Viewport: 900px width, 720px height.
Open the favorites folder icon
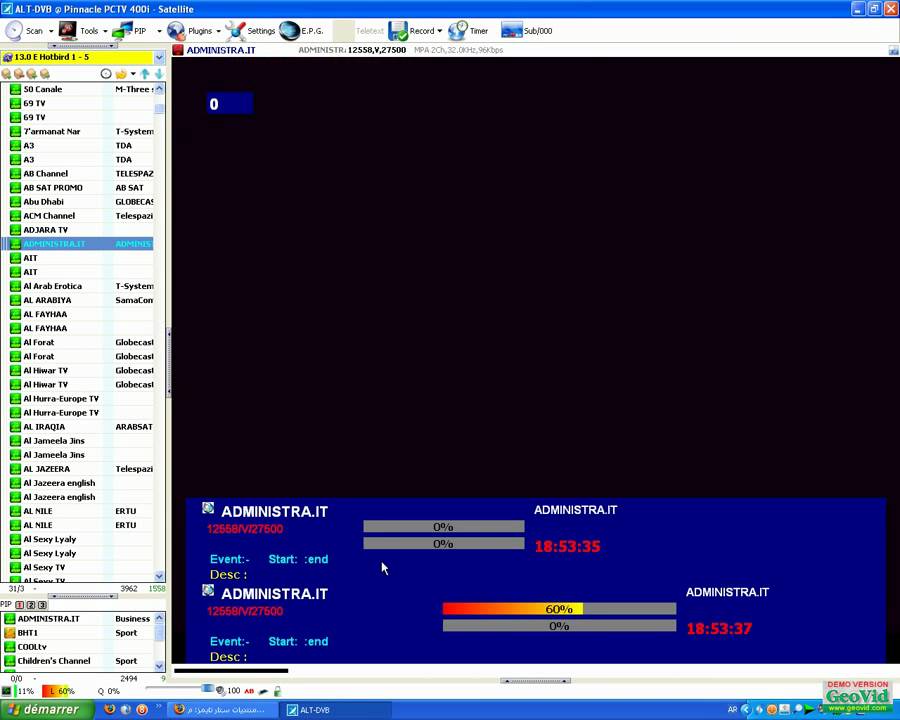pos(121,73)
